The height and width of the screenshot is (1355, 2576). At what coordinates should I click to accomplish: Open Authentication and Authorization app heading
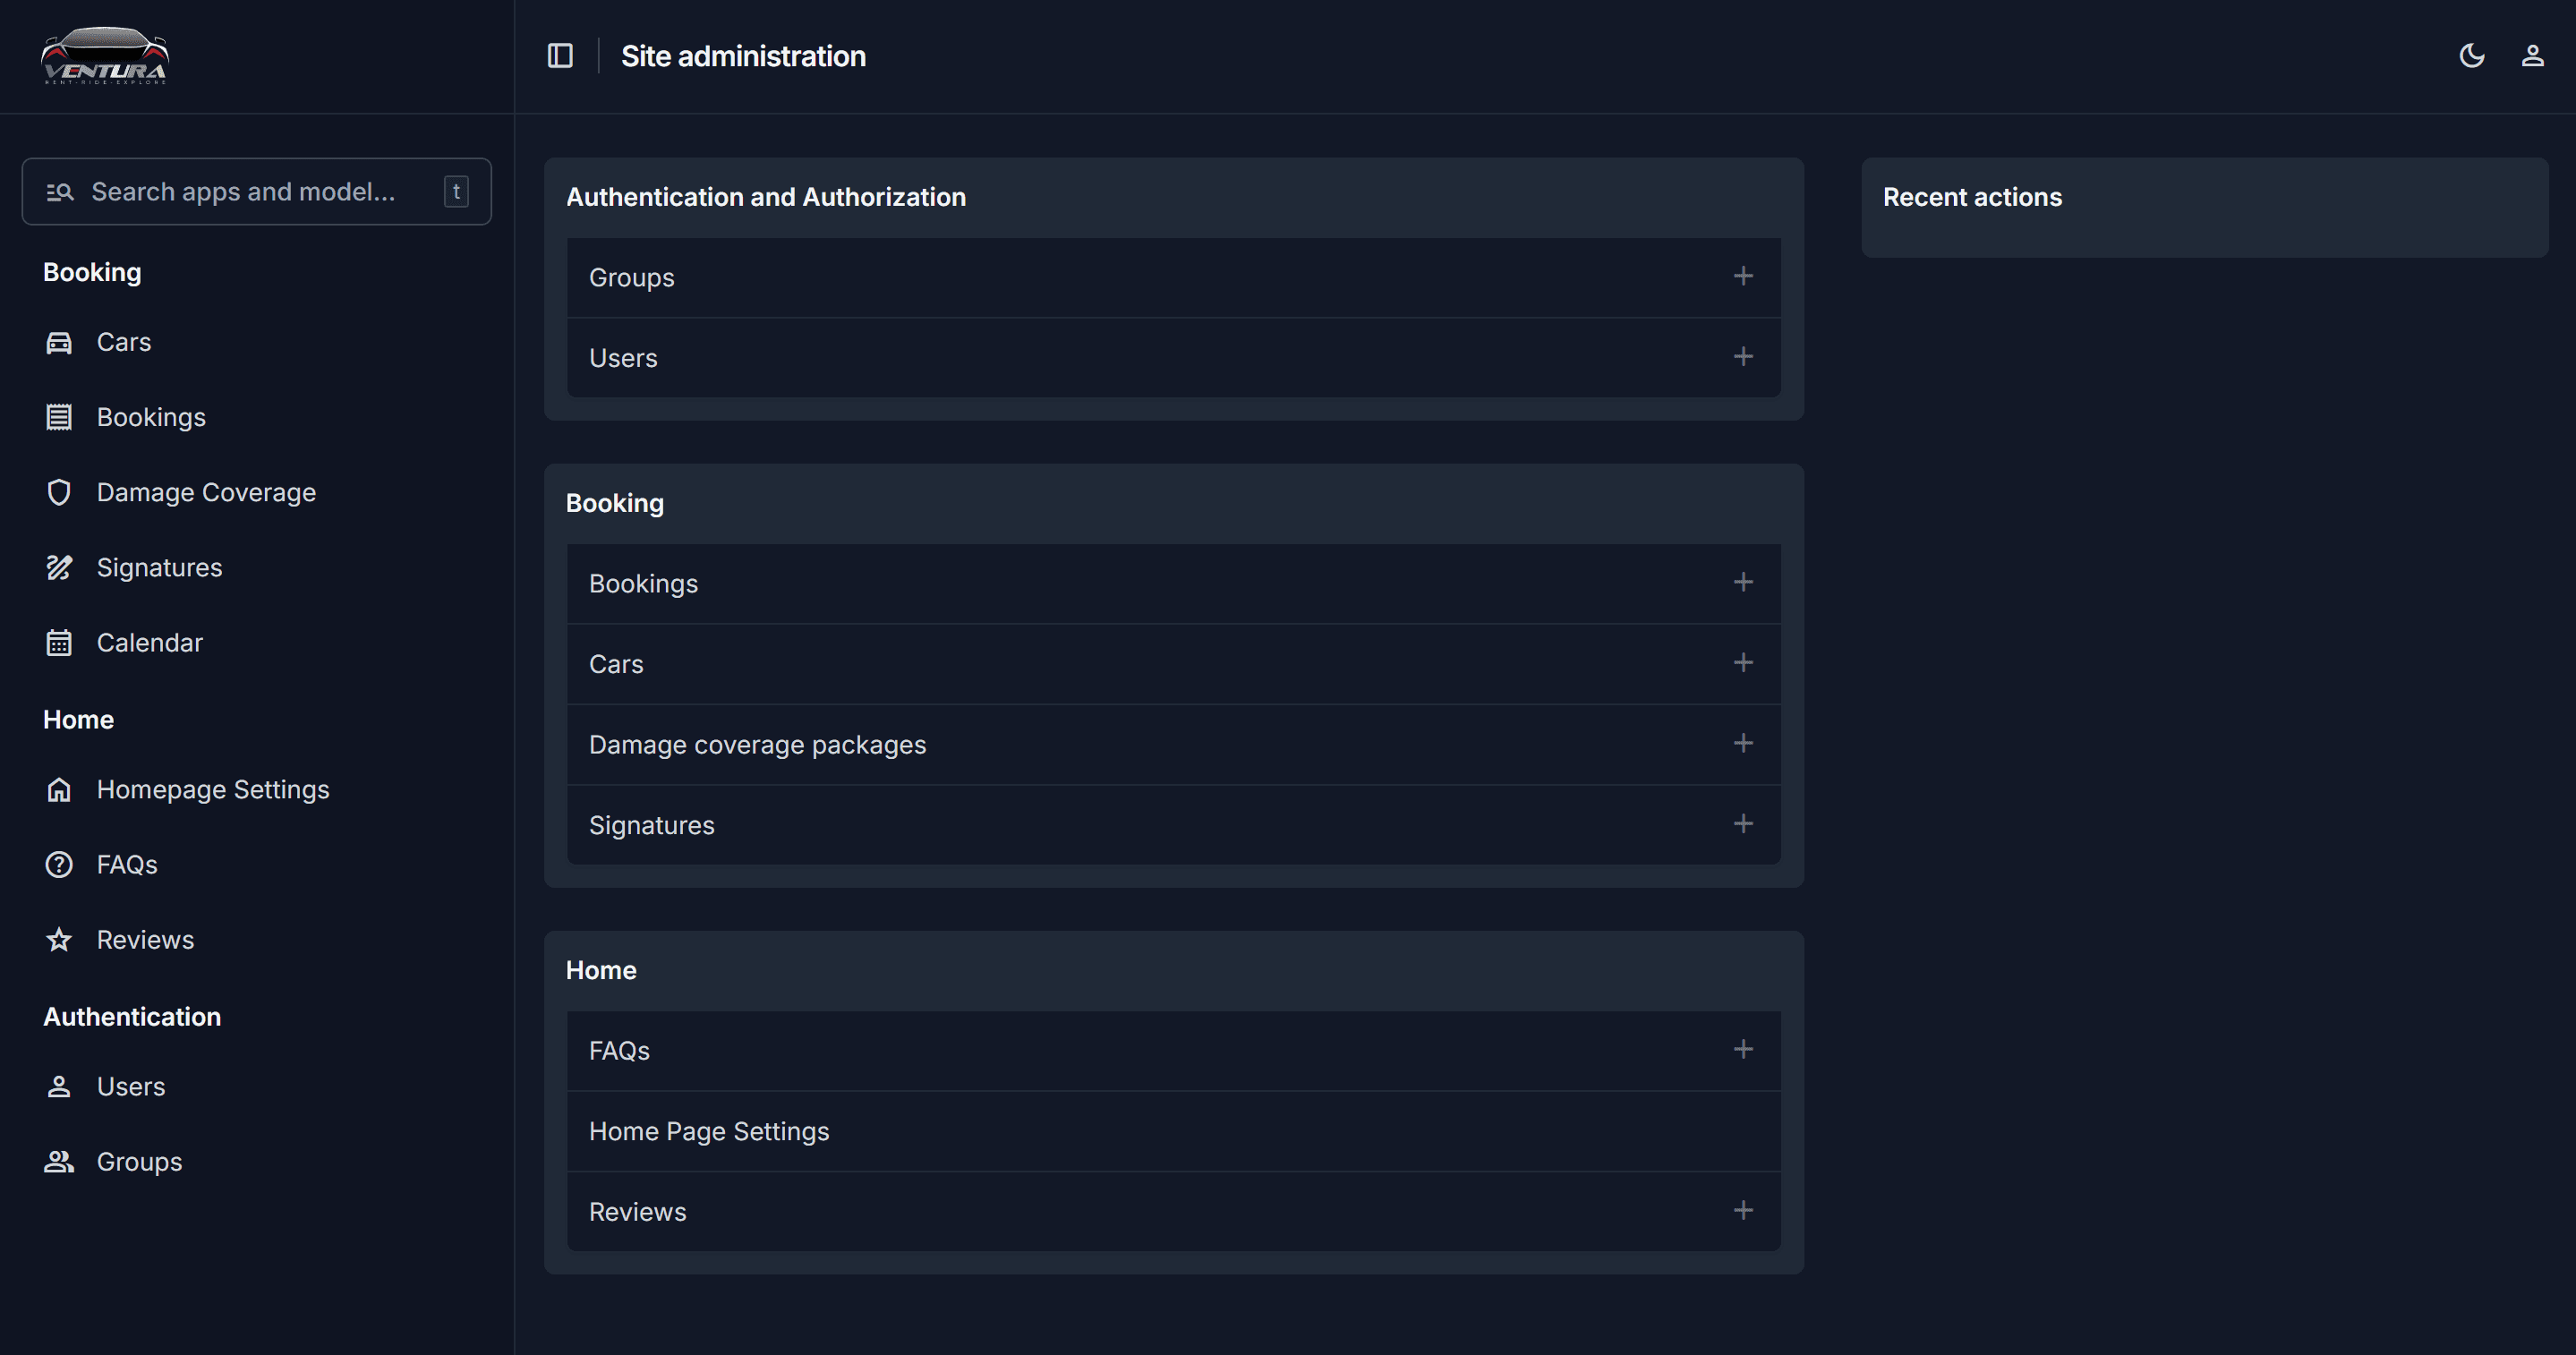tap(766, 197)
